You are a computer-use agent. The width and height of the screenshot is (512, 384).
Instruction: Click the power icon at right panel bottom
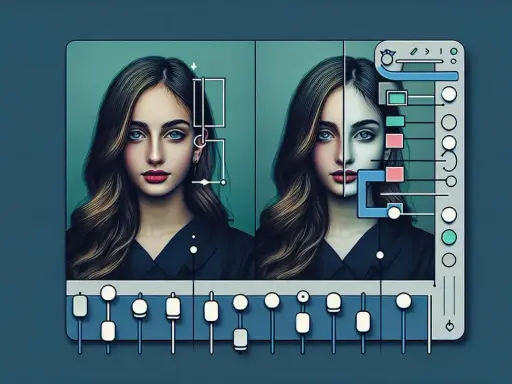[x=450, y=326]
